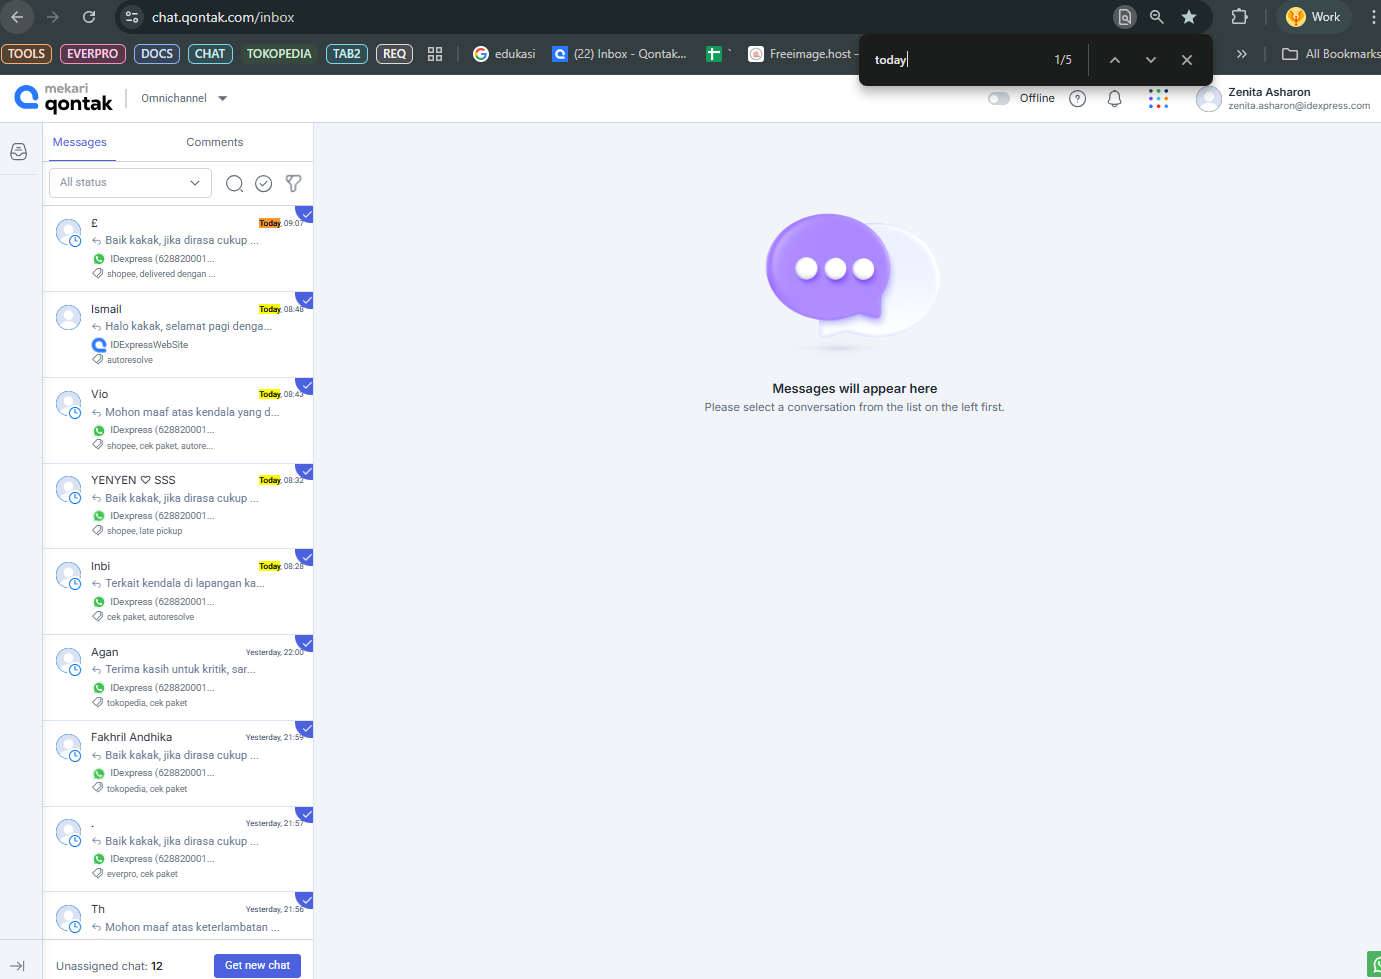Open the notifications bell icon

pos(1115,98)
